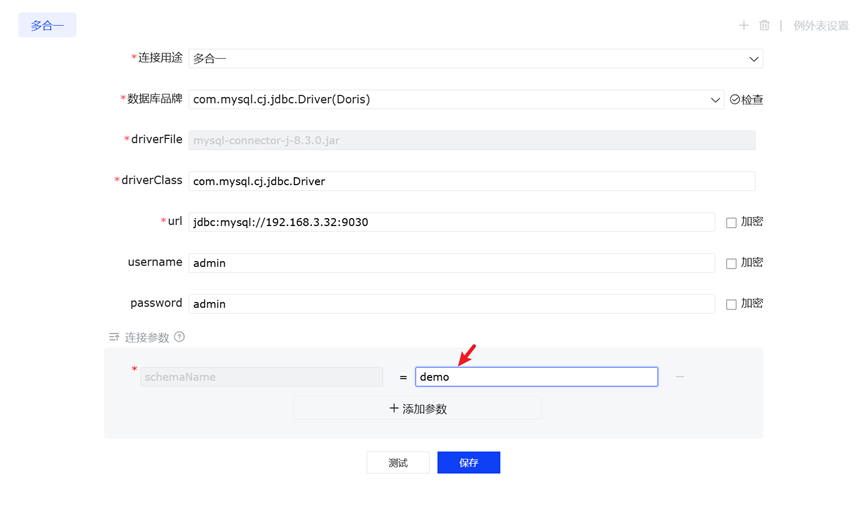
Task: Select the 多合一 tab
Action: coord(47,25)
